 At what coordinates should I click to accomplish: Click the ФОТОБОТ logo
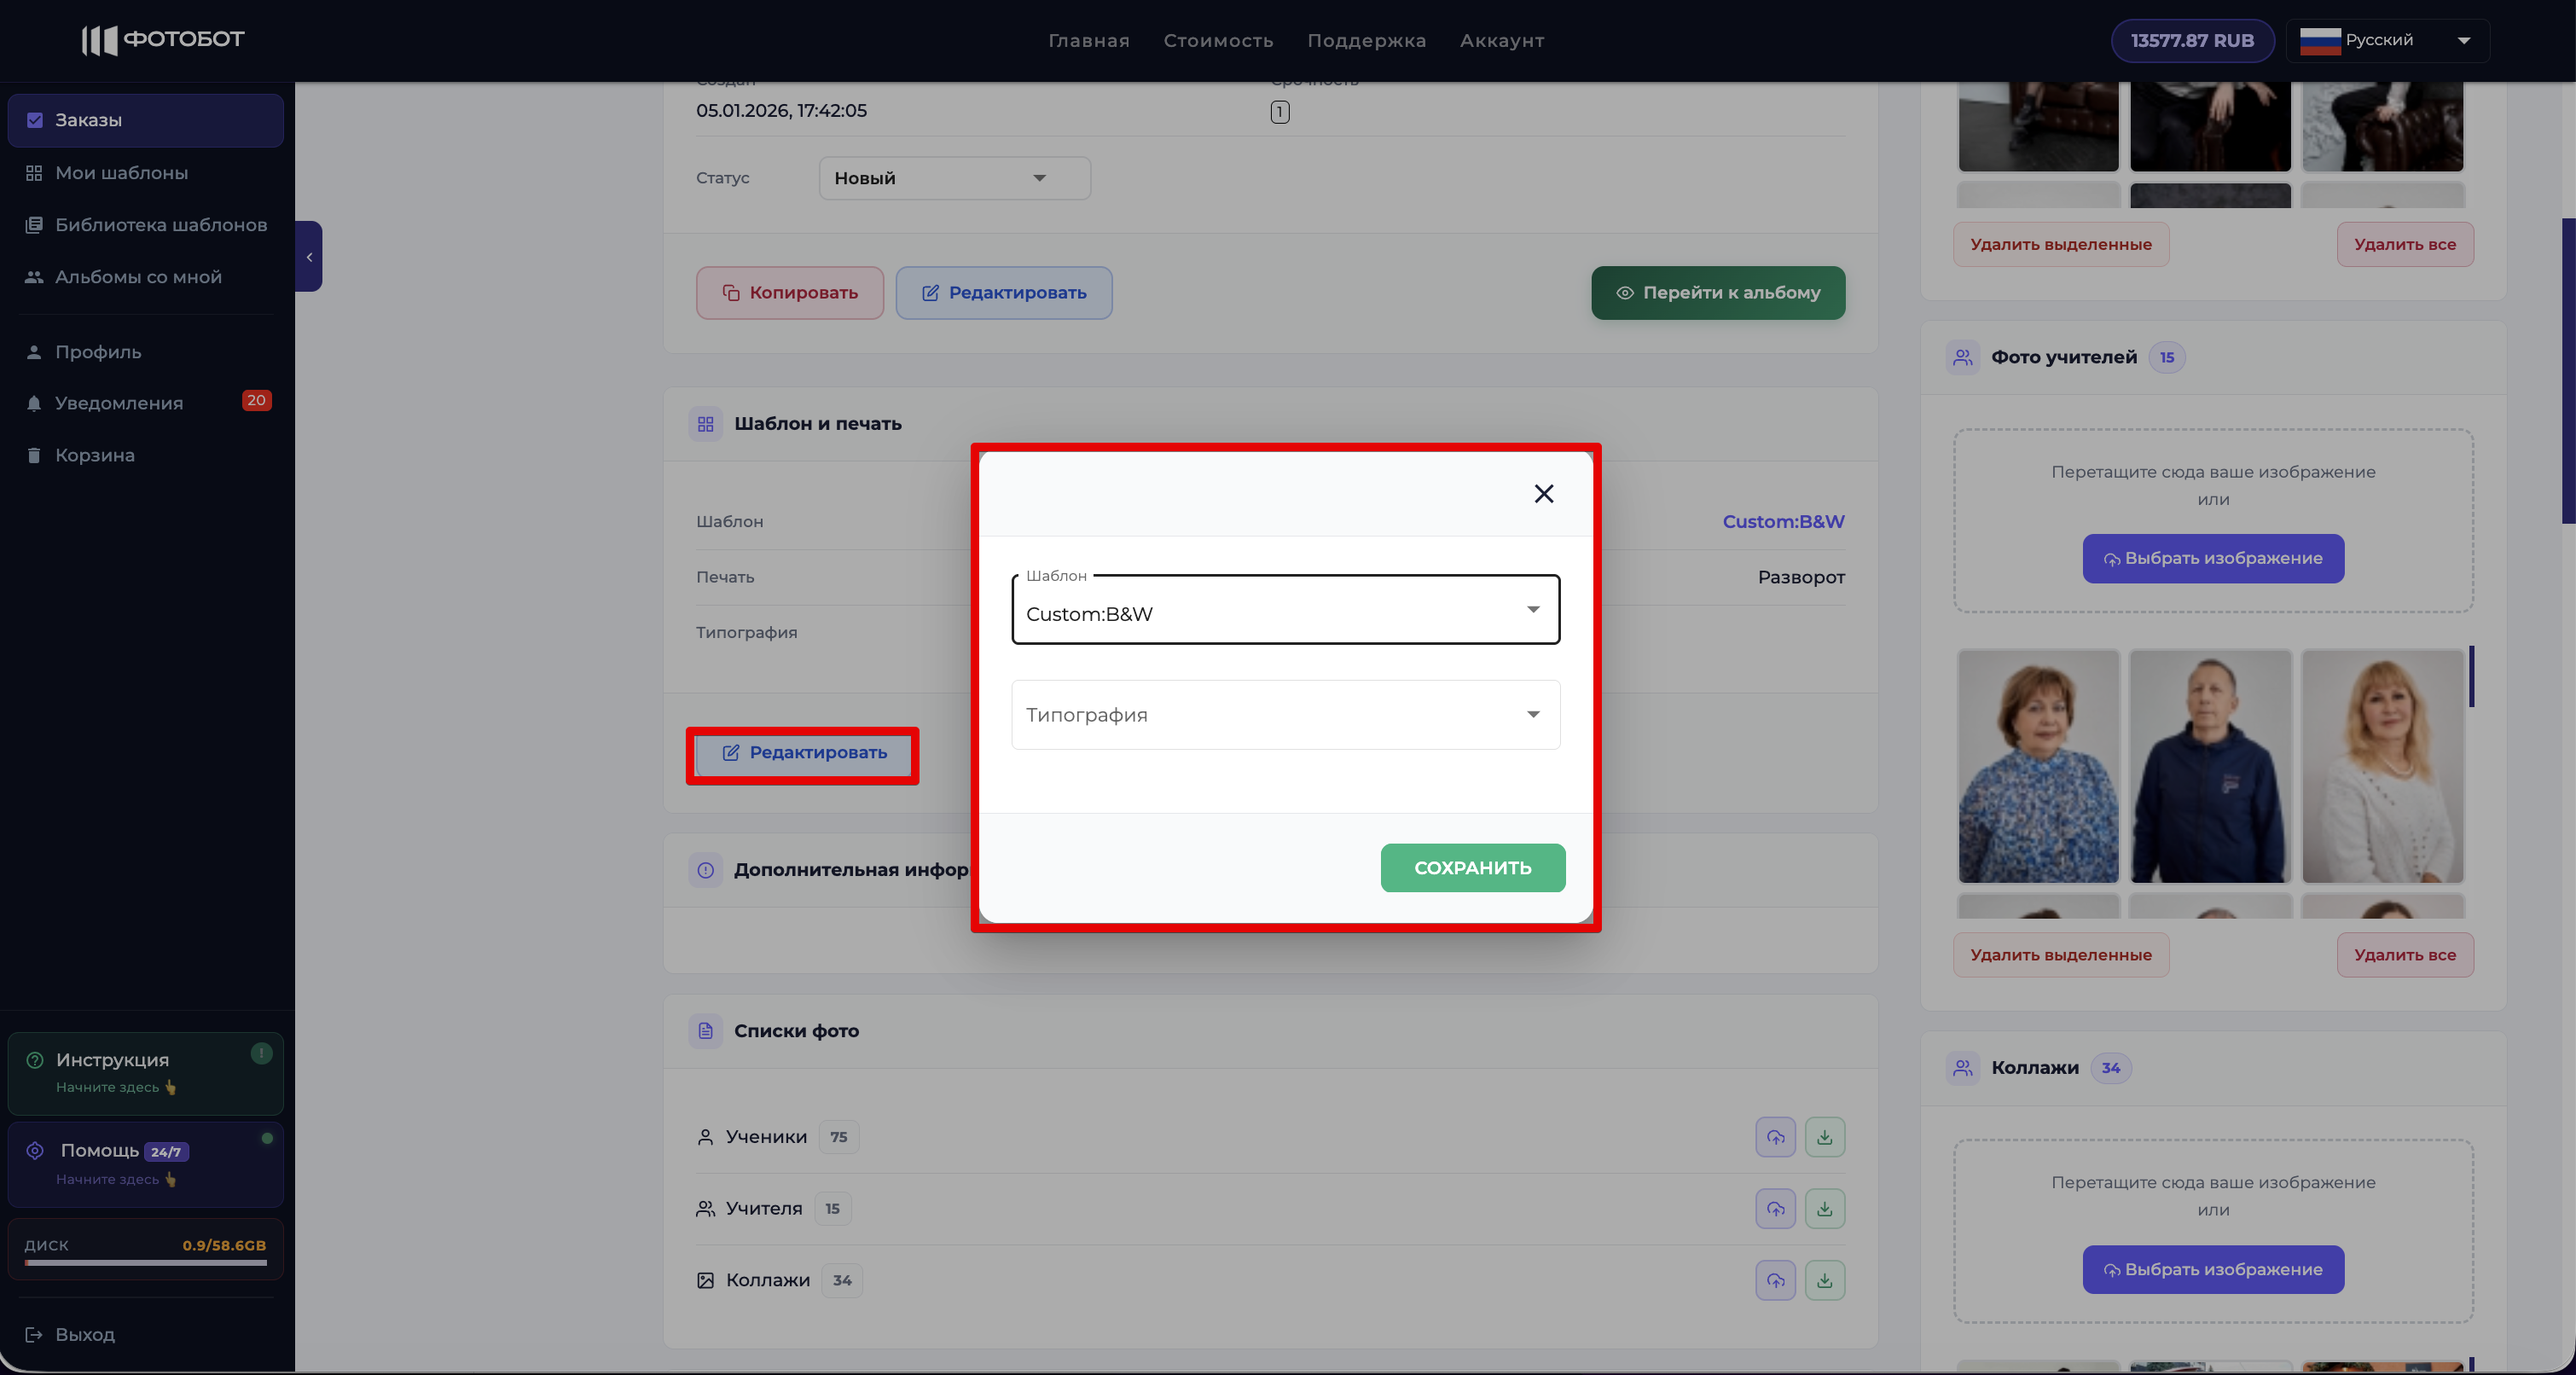tap(163, 40)
